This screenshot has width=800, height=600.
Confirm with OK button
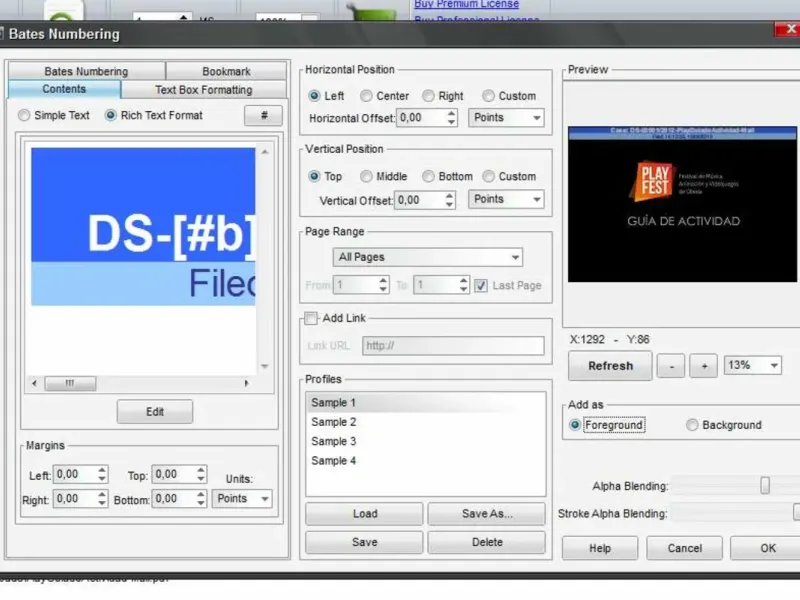pos(767,548)
